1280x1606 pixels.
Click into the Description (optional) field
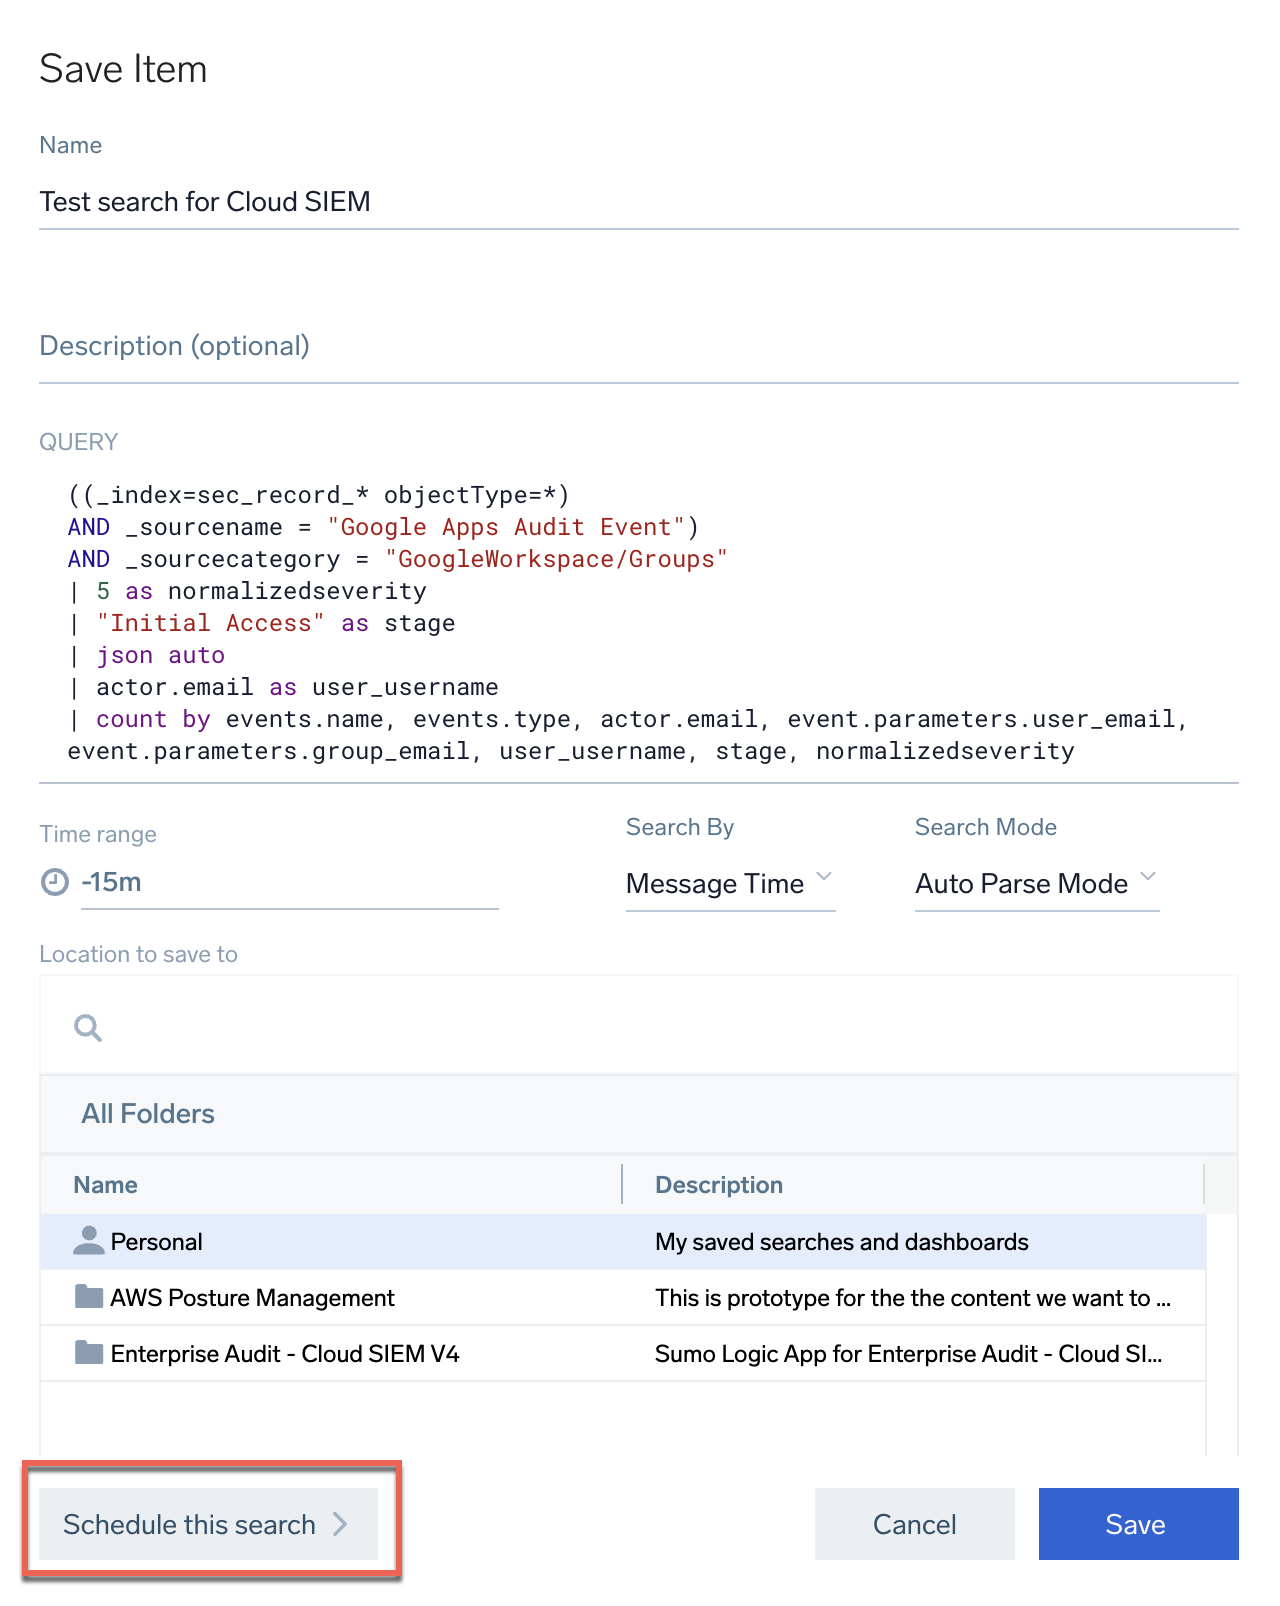(638, 347)
